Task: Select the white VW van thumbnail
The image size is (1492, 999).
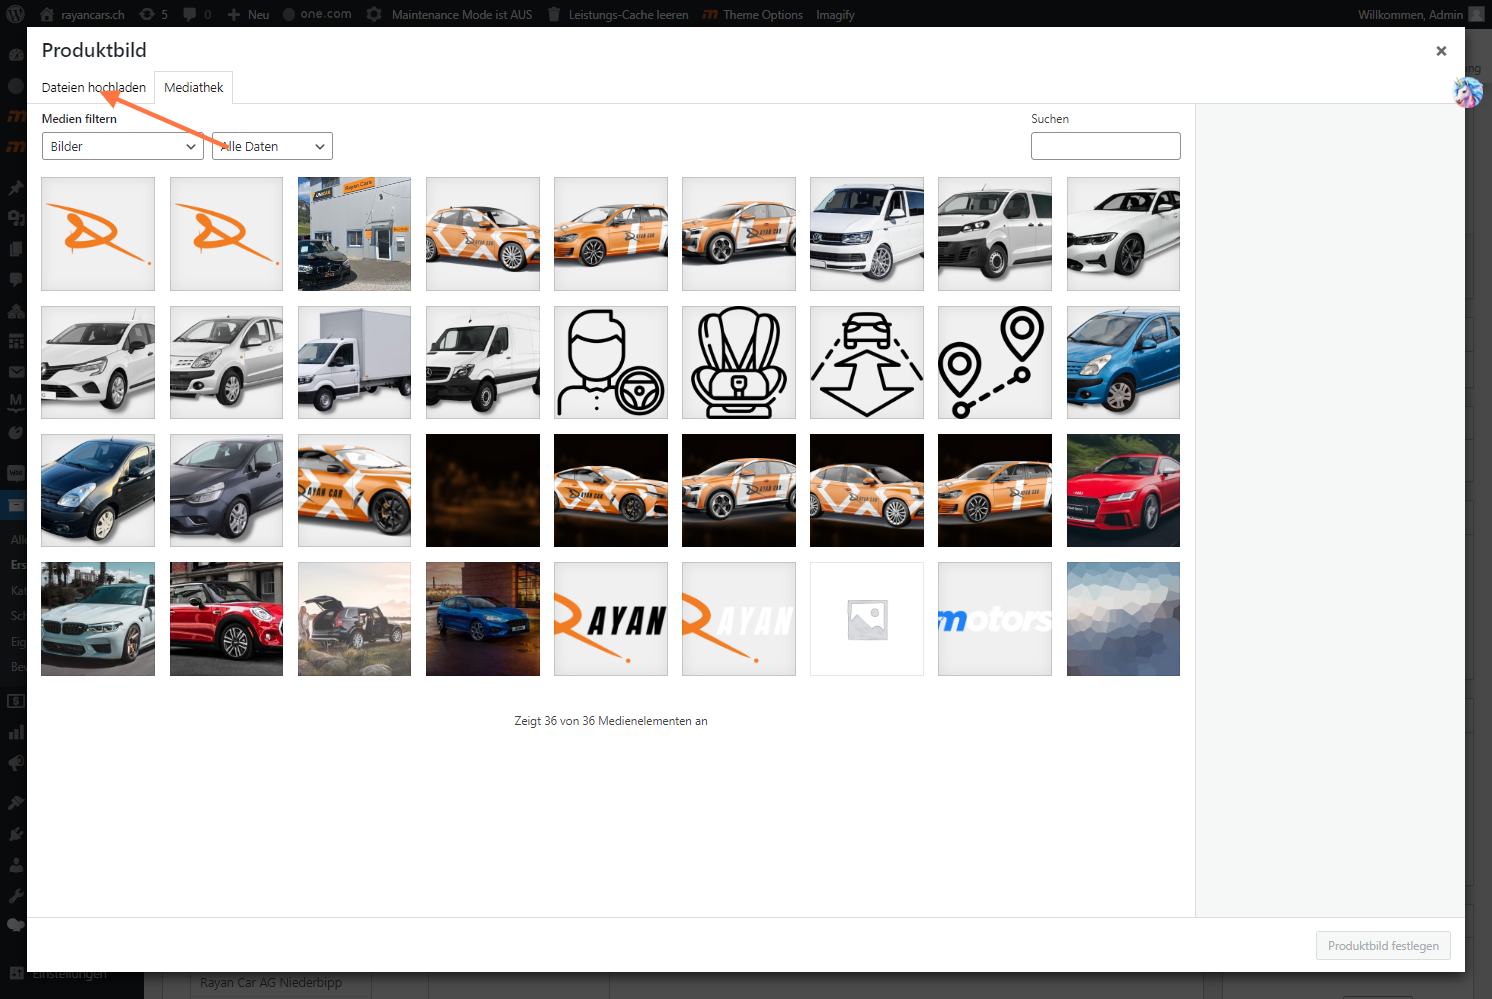Action: [867, 234]
